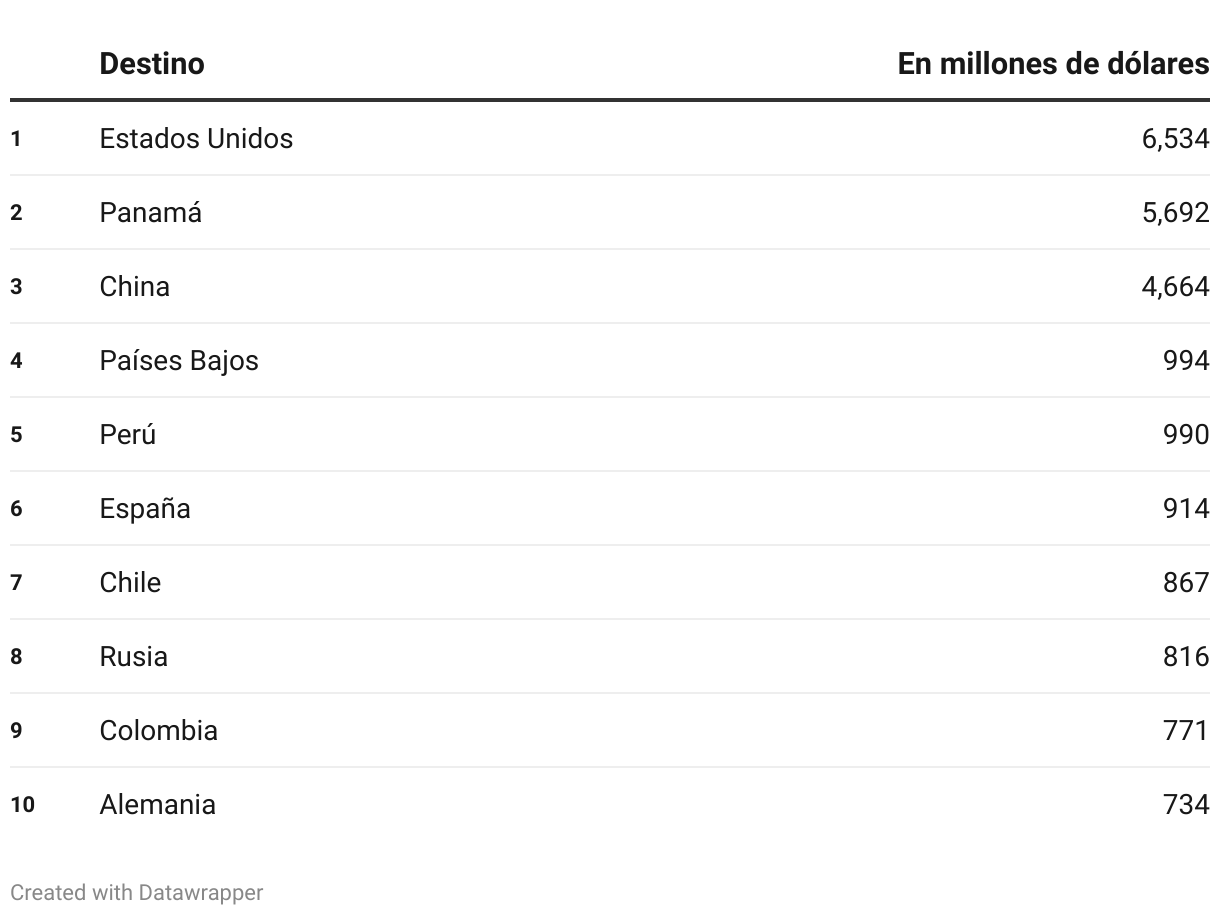Click the 6,534 value cell
This screenshot has height=916, width=1220.
pyautogui.click(x=1175, y=138)
